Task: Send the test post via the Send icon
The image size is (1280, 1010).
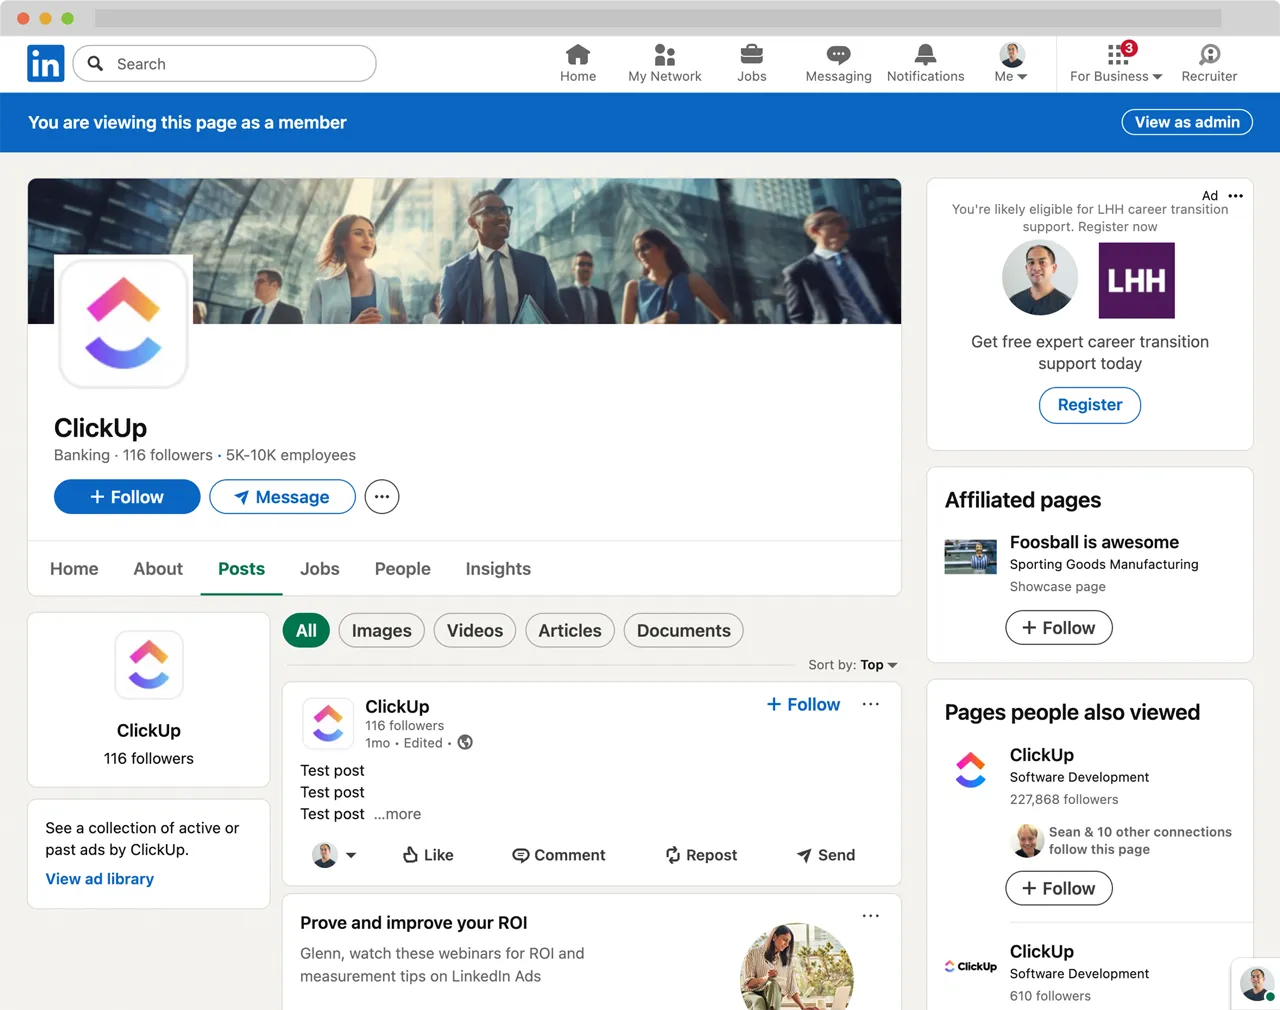Action: click(x=826, y=855)
